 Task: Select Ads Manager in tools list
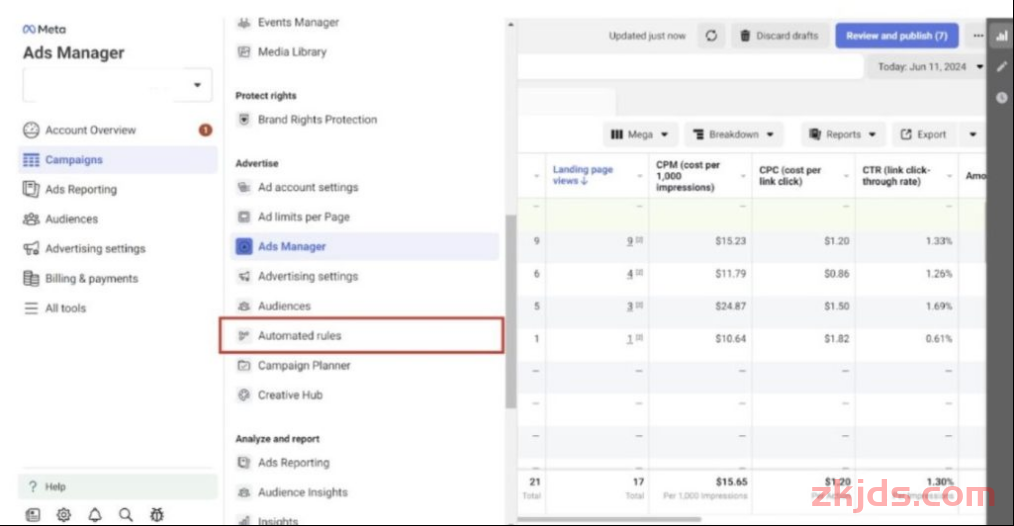click(x=365, y=247)
